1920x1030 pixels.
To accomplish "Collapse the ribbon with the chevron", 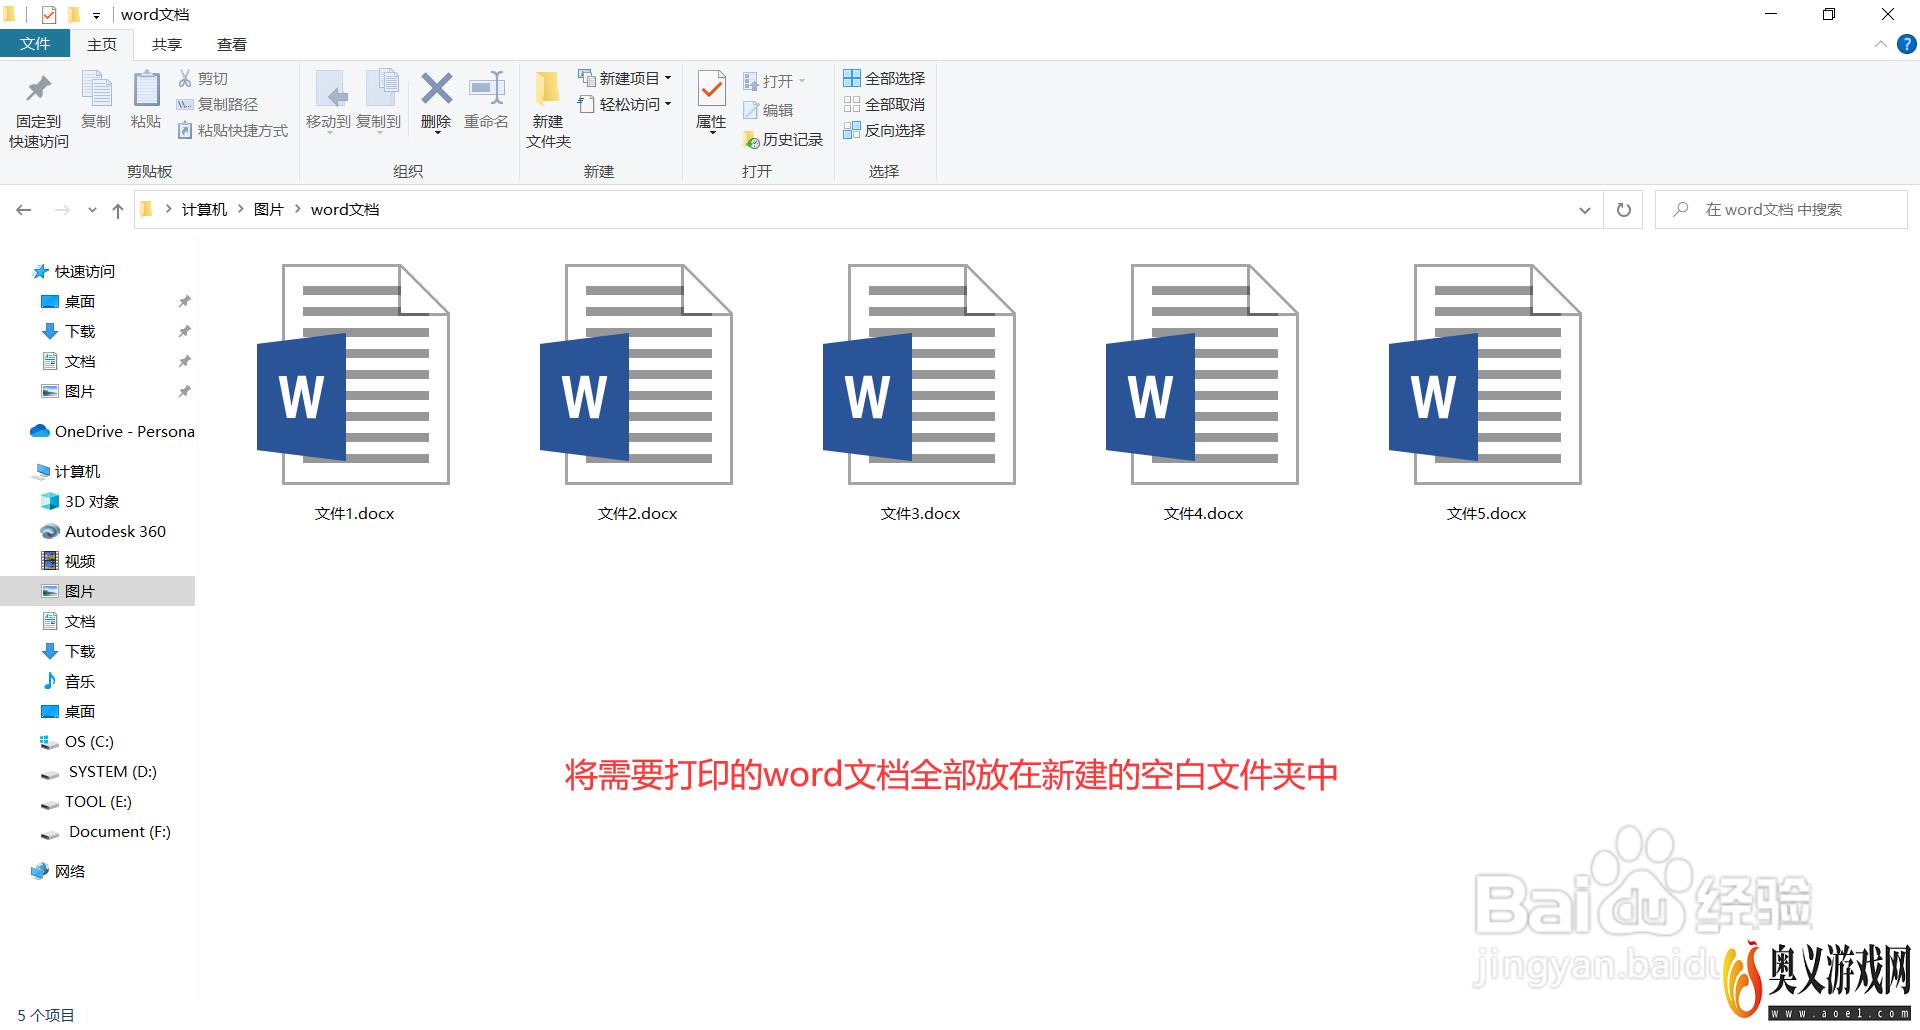I will [x=1881, y=44].
